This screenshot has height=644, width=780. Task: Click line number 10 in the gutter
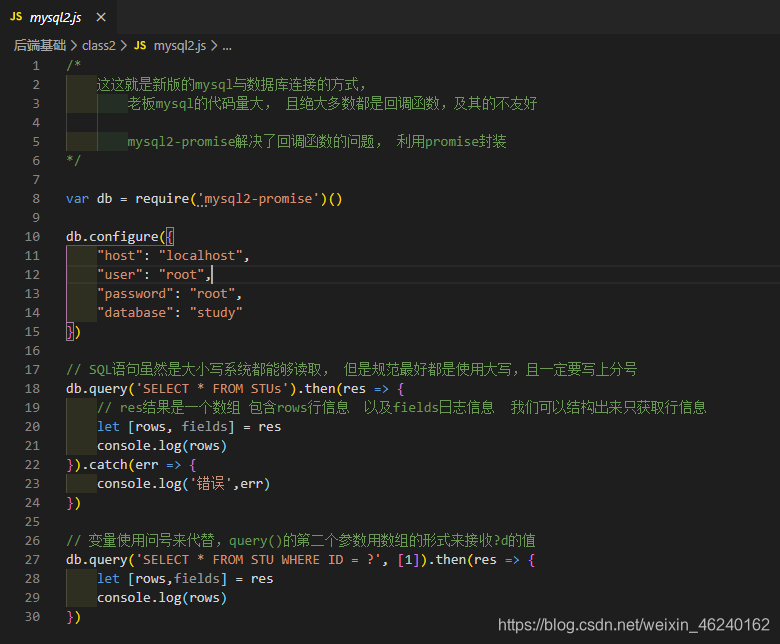[x=32, y=237]
